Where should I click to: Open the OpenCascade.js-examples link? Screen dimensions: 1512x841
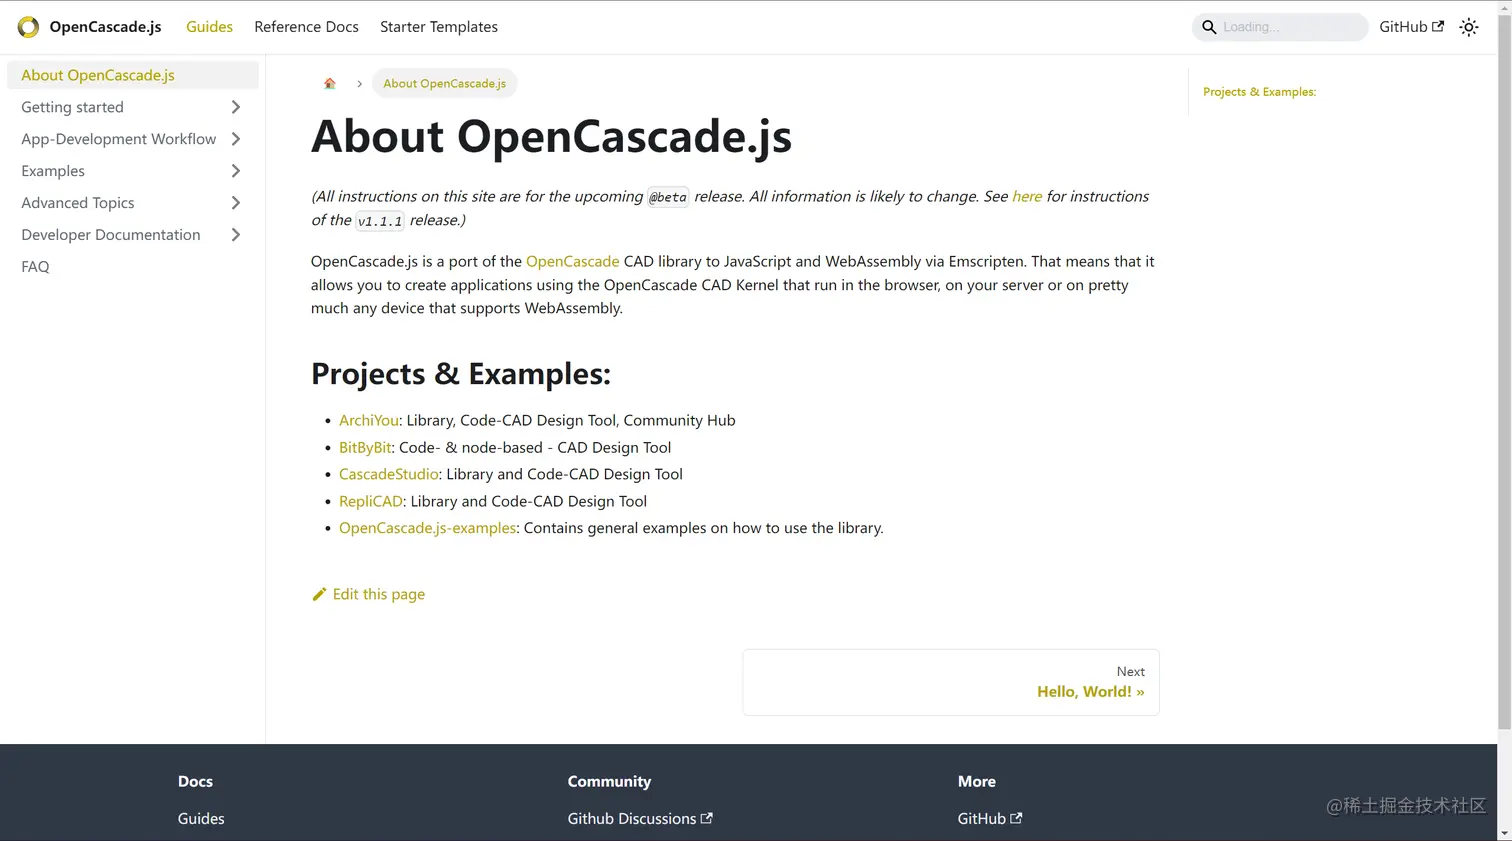click(x=427, y=528)
